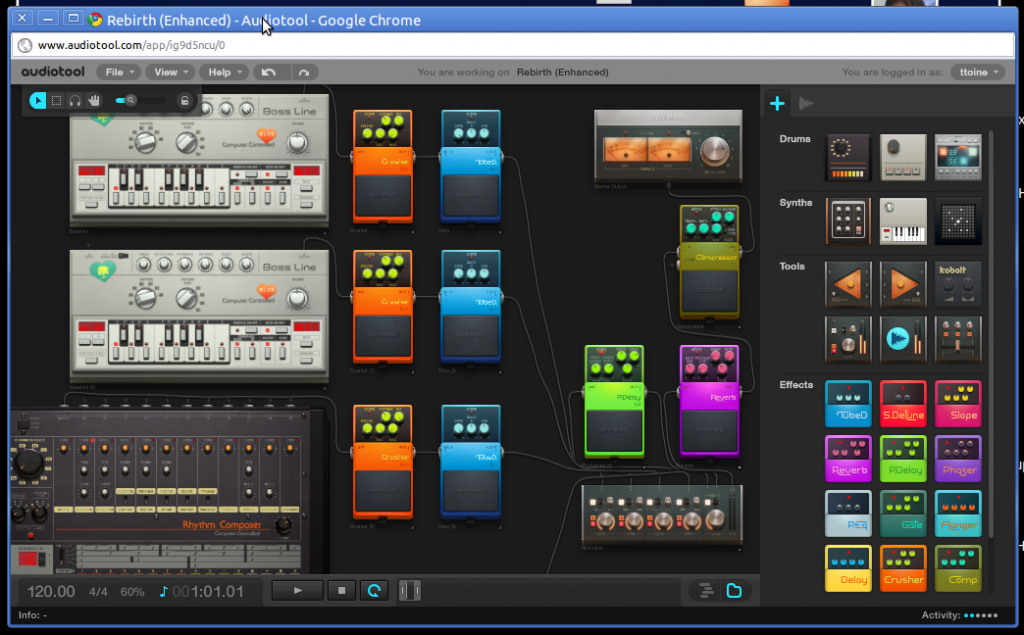Add the audio track tool with blue play icon
The height and width of the screenshot is (635, 1024).
[x=903, y=339]
